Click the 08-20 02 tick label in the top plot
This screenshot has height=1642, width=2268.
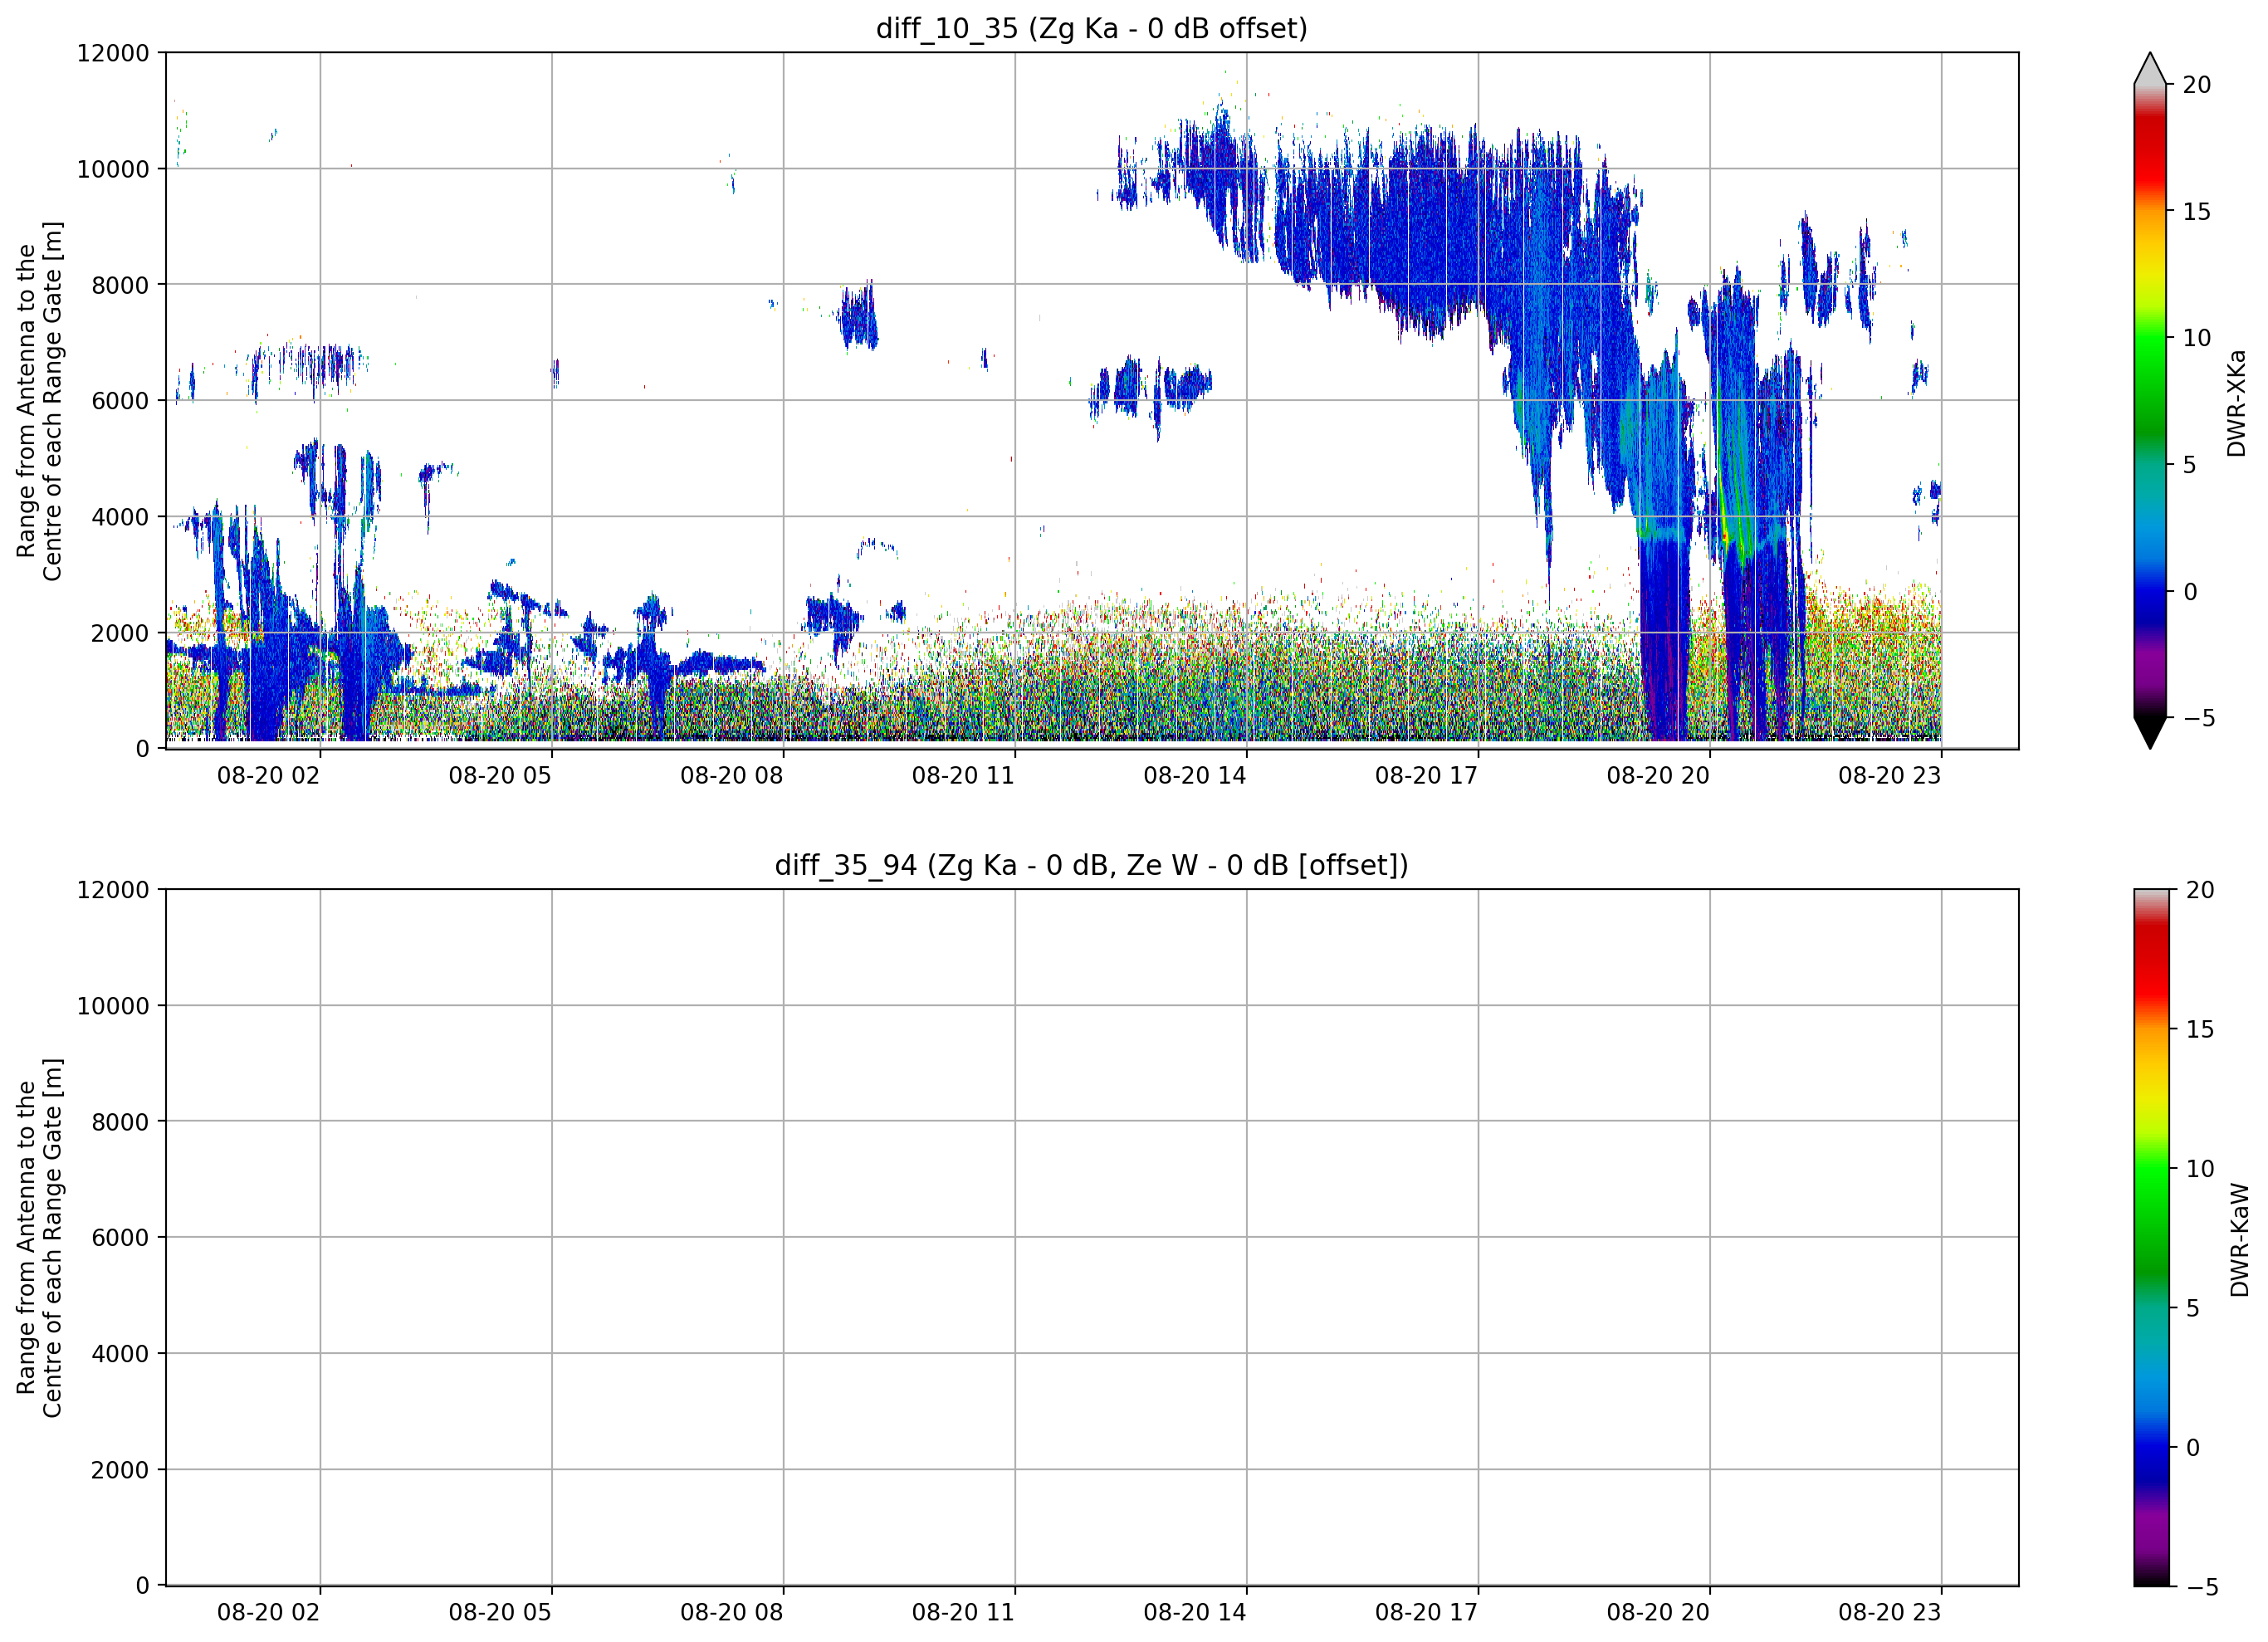tap(268, 776)
